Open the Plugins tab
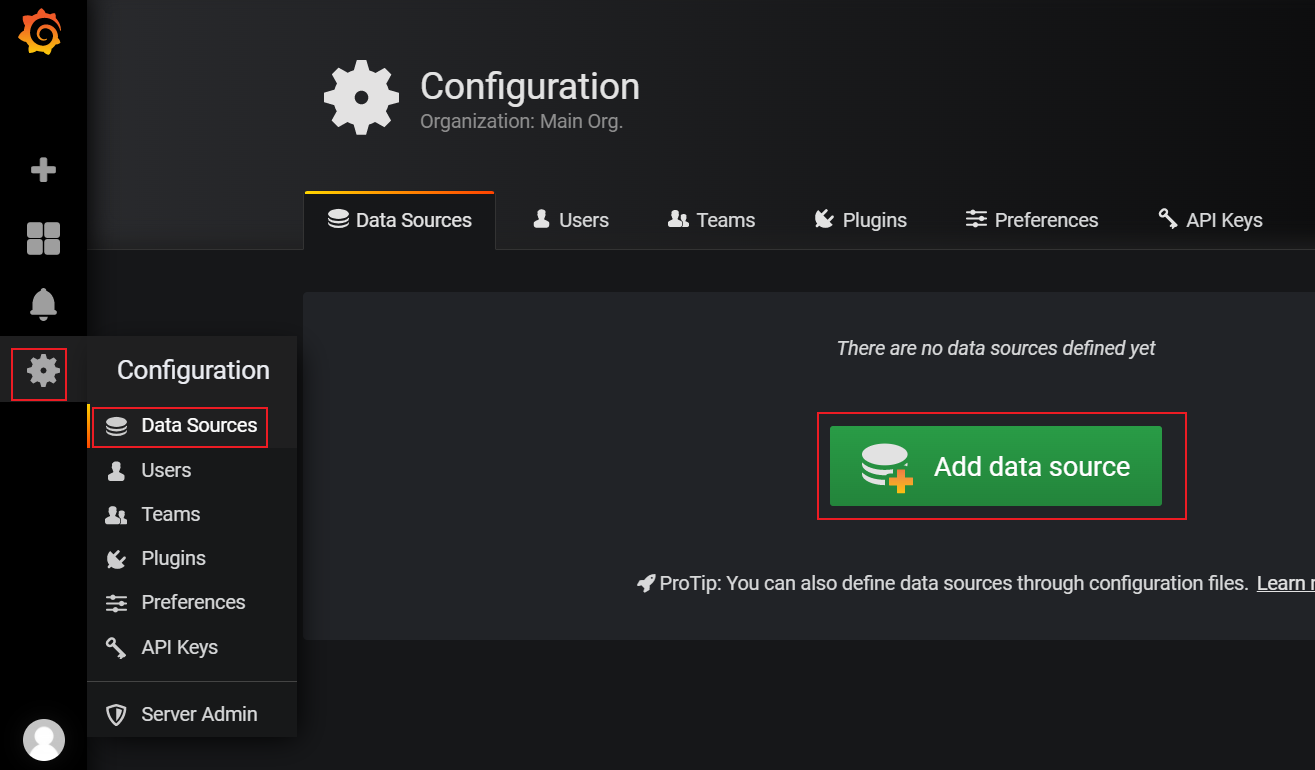This screenshot has height=770, width=1315. coord(860,220)
